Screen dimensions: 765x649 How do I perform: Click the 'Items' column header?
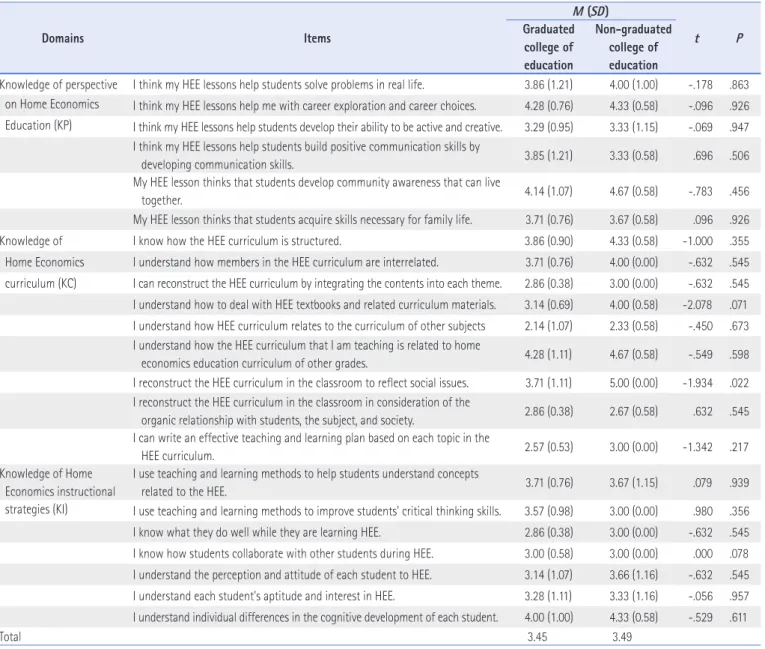click(317, 38)
